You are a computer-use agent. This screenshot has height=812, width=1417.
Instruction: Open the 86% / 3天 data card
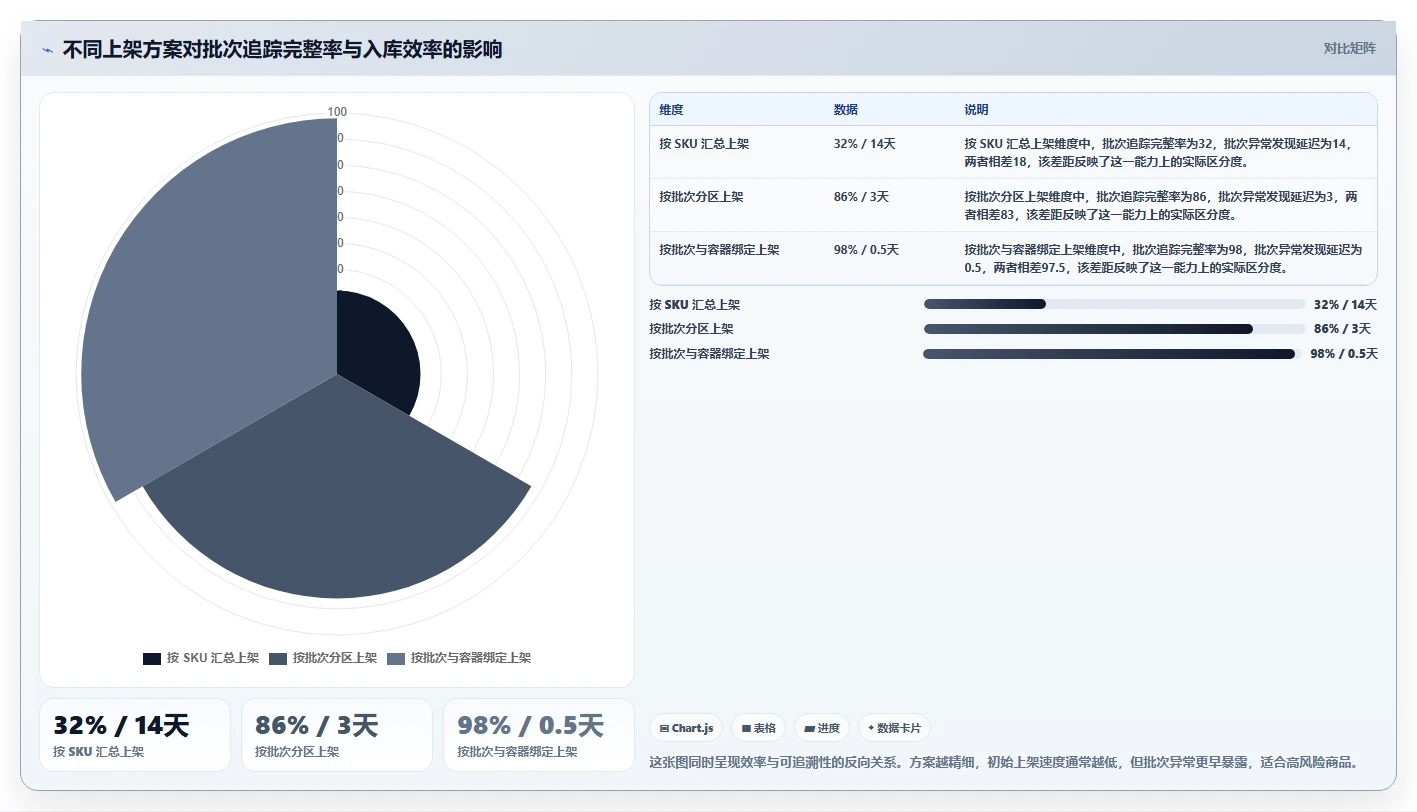click(337, 735)
